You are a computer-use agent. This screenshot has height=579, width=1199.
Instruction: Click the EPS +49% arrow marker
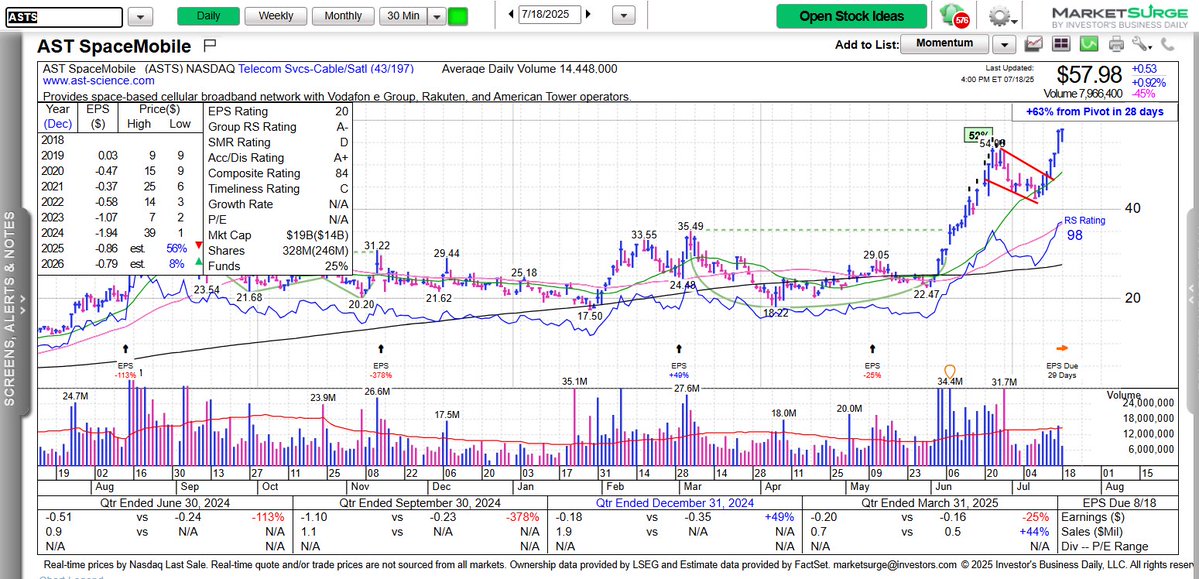pos(679,348)
